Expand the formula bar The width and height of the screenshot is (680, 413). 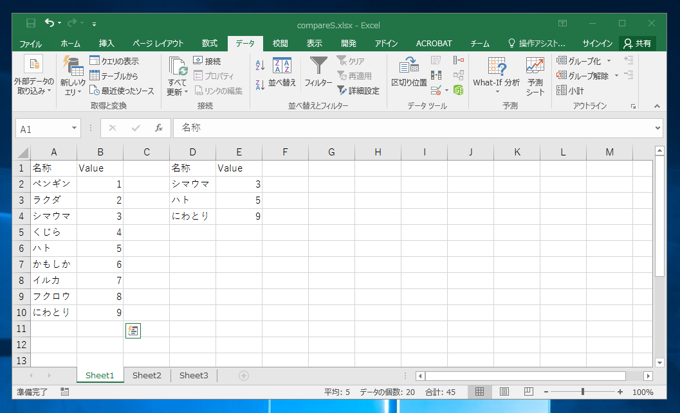point(657,128)
